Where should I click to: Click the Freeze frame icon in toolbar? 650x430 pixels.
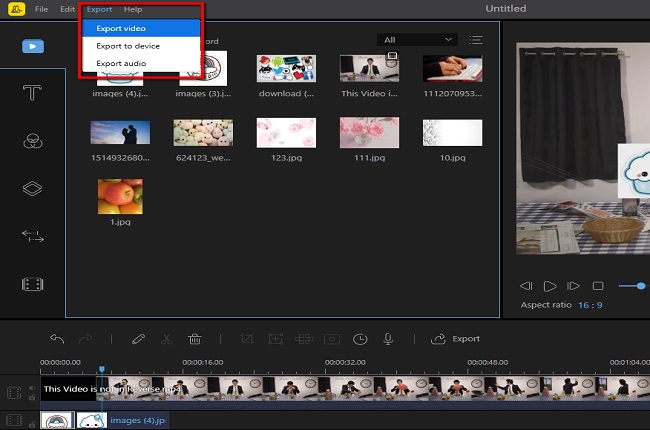click(x=332, y=339)
